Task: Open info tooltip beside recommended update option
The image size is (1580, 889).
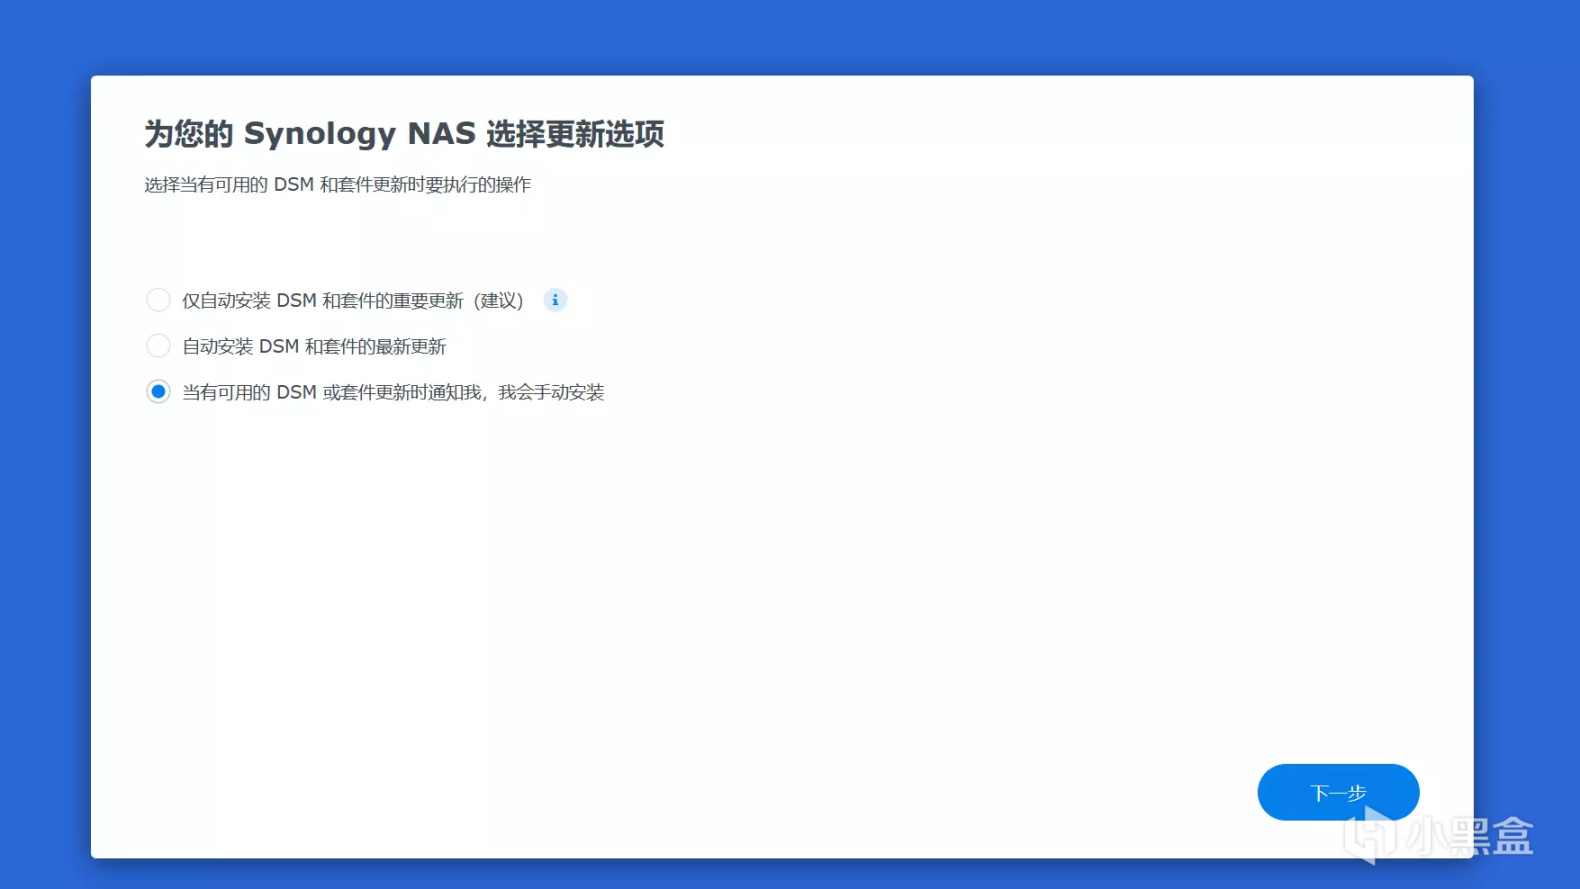Action: (555, 300)
